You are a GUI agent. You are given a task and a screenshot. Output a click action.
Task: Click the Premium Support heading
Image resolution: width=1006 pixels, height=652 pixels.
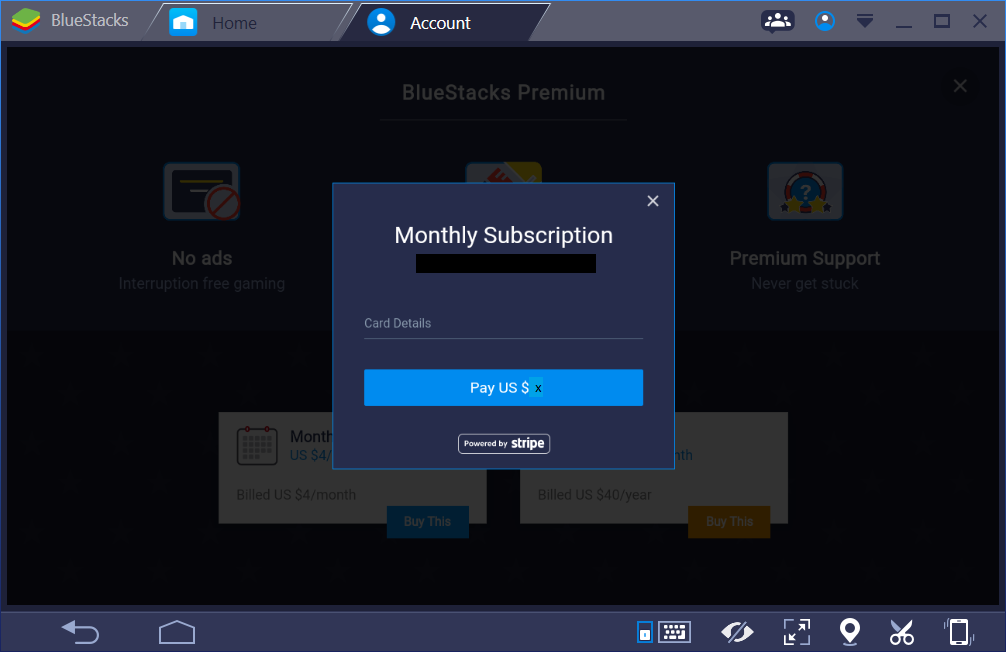click(805, 259)
